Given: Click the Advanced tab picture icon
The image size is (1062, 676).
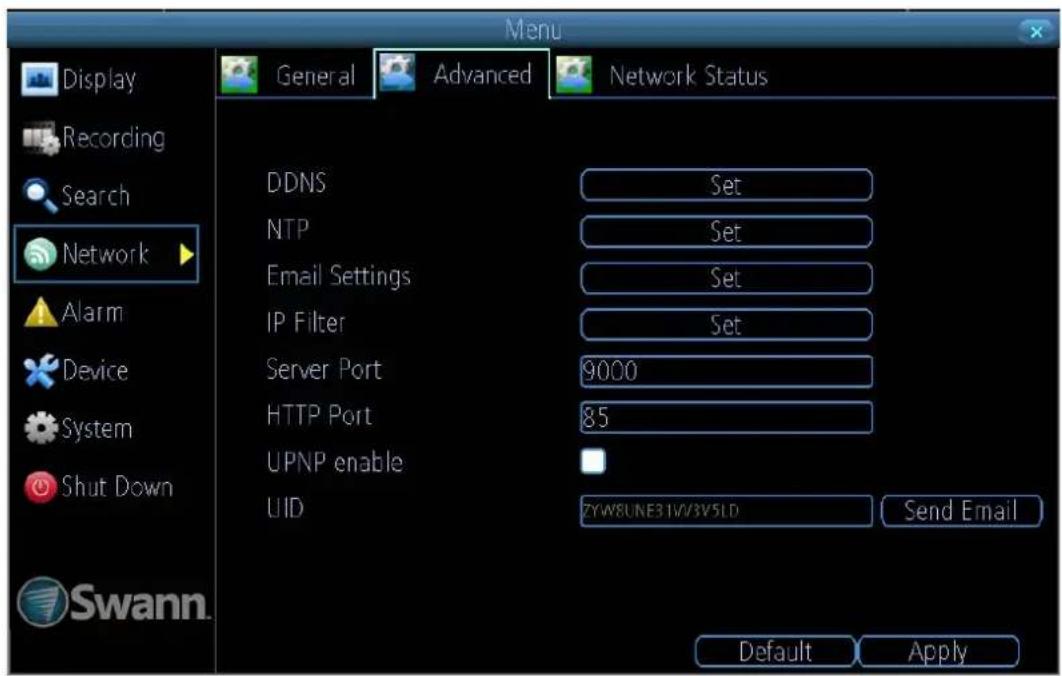Looking at the screenshot, I should [398, 72].
